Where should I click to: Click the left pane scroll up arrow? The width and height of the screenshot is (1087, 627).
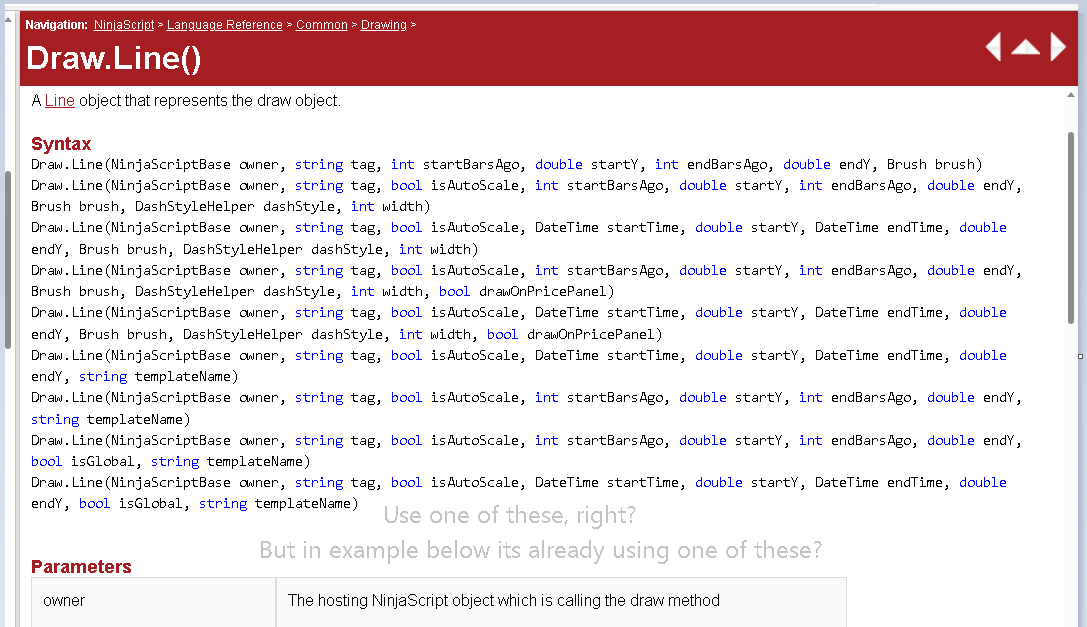pos(8,19)
